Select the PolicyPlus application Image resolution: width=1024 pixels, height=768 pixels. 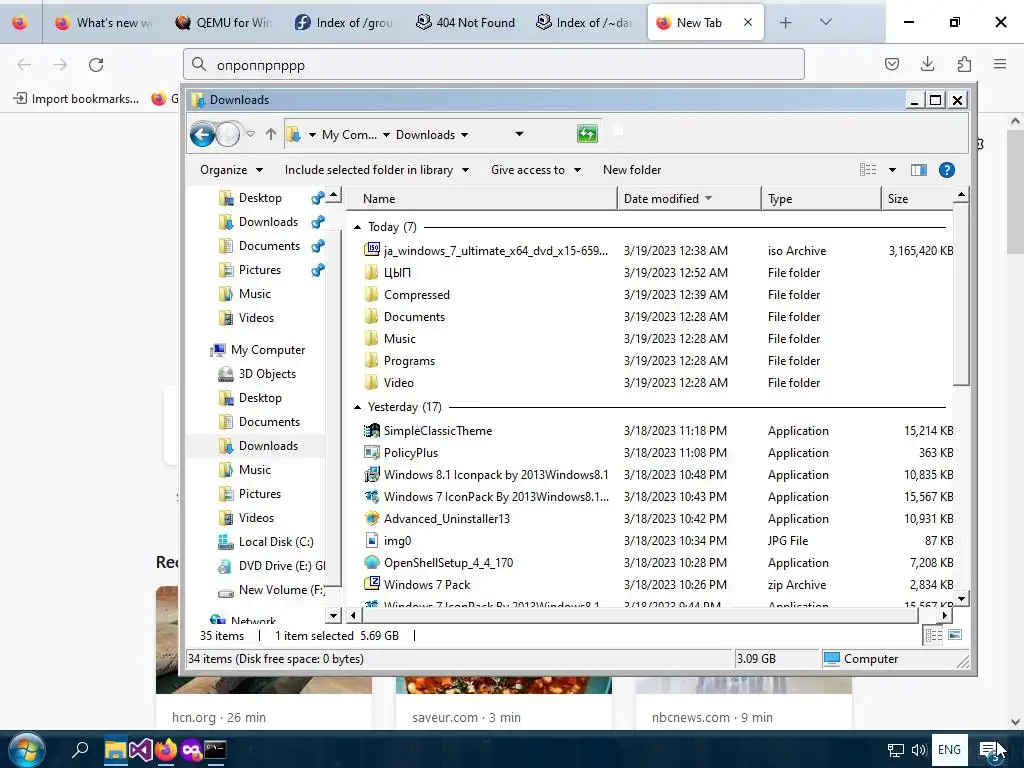pos(410,453)
